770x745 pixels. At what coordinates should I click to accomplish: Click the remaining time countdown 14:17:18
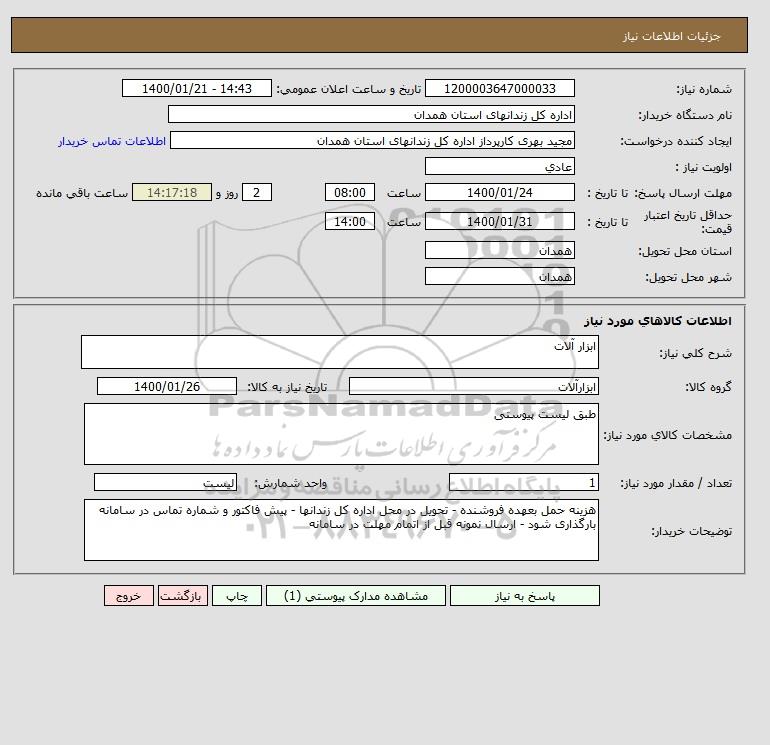pyautogui.click(x=172, y=193)
